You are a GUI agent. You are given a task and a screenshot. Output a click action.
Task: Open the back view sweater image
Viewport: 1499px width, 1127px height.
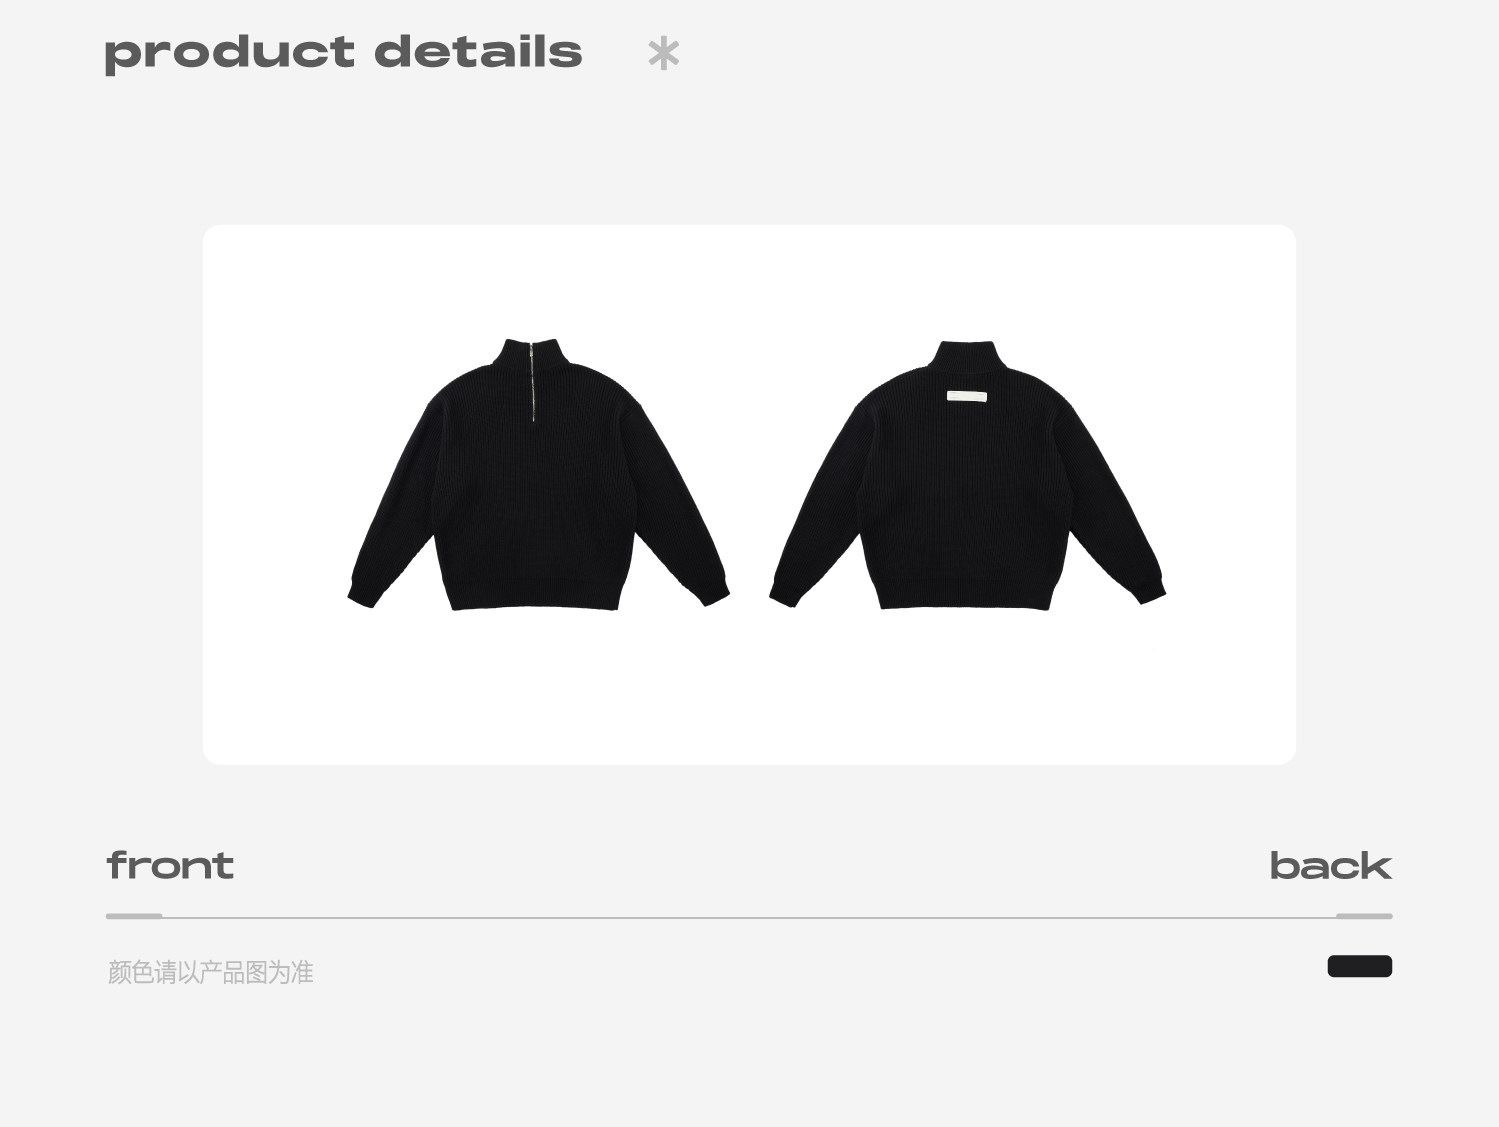click(x=967, y=474)
